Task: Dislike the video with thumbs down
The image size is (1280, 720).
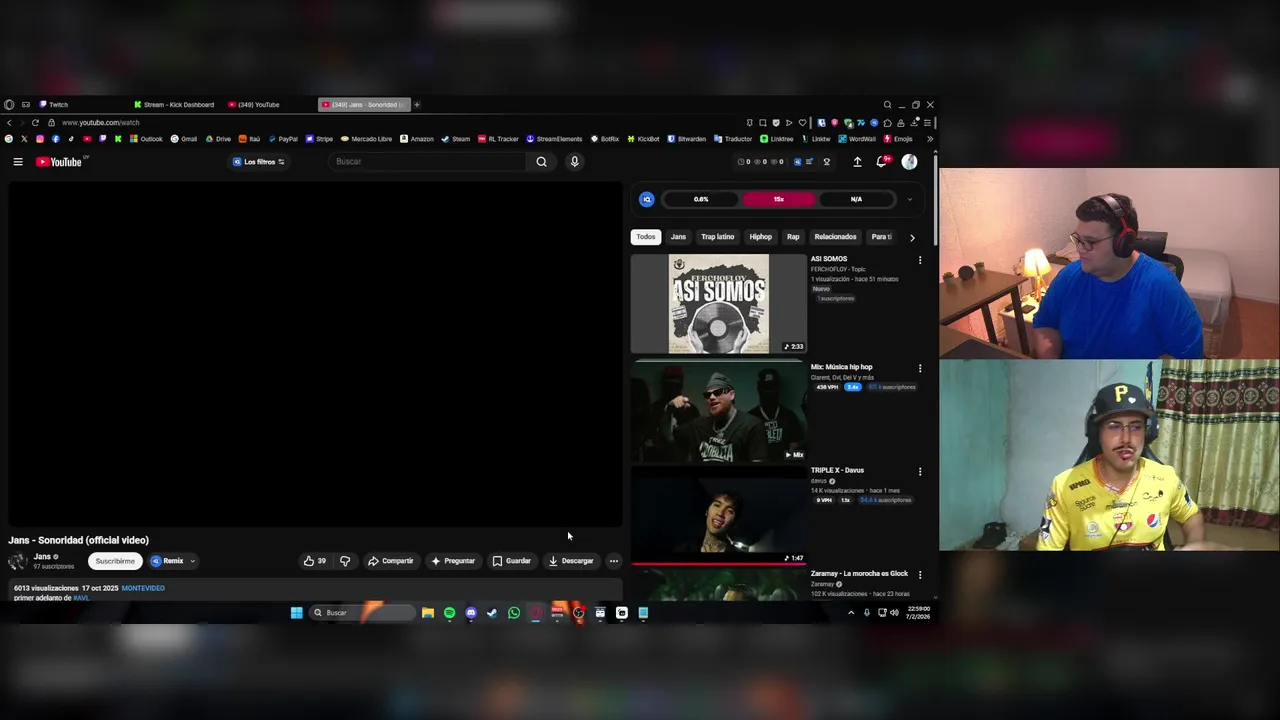Action: (345, 561)
